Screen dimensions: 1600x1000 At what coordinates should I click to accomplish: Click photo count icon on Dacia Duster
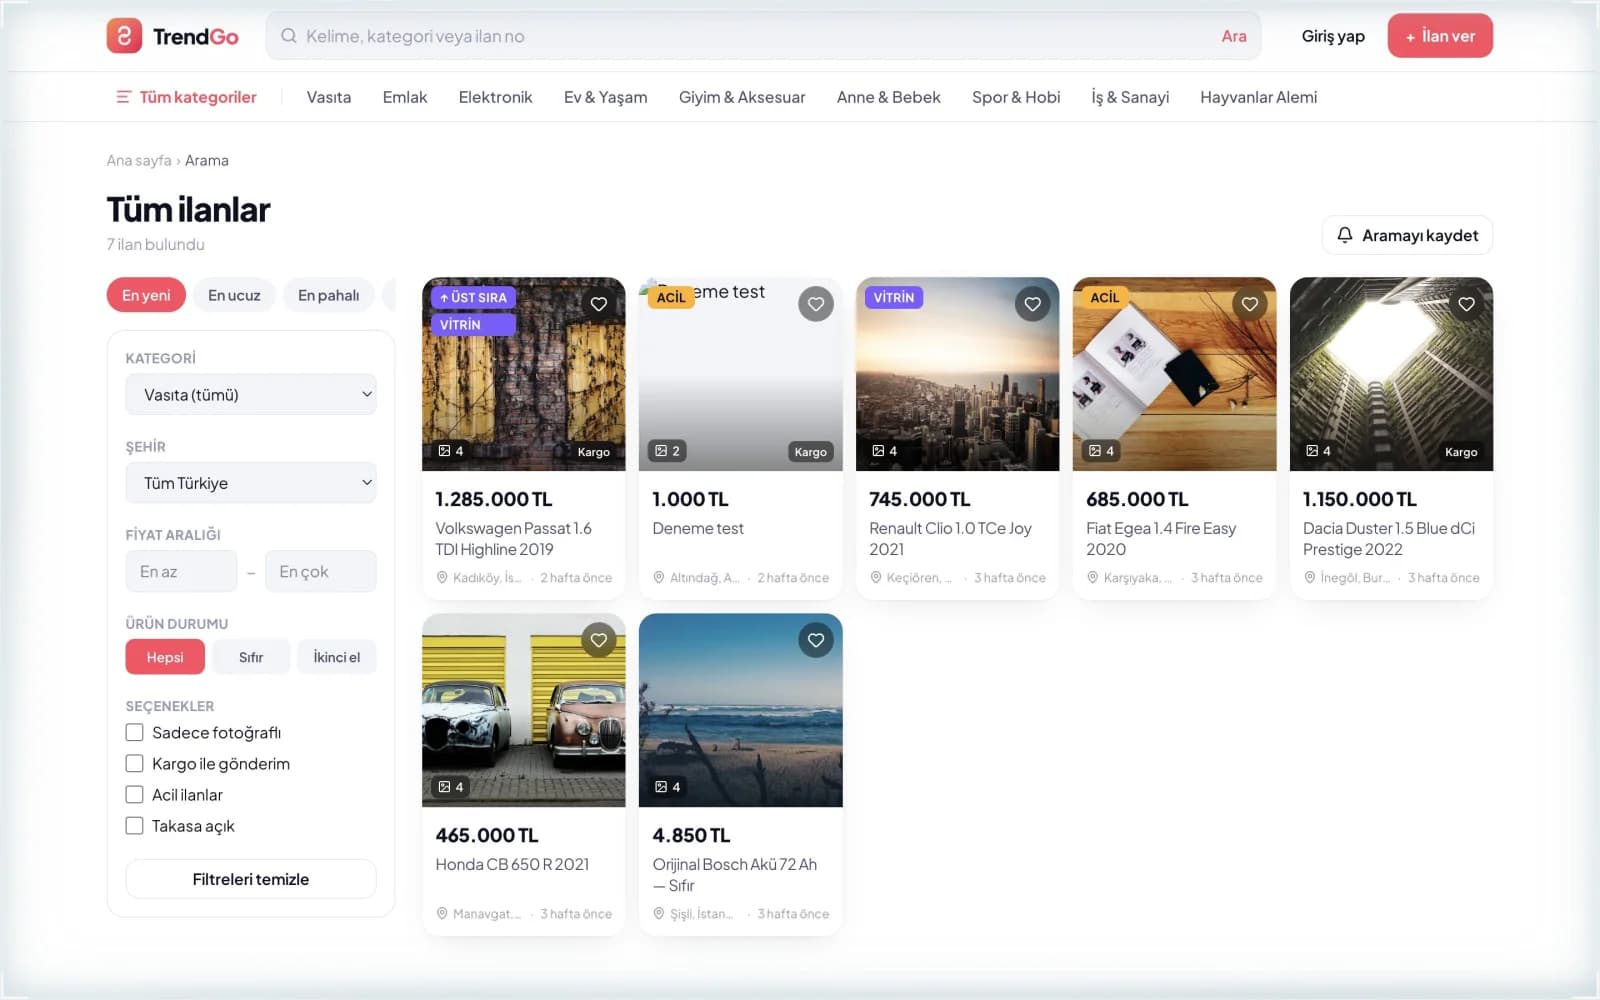[1312, 451]
